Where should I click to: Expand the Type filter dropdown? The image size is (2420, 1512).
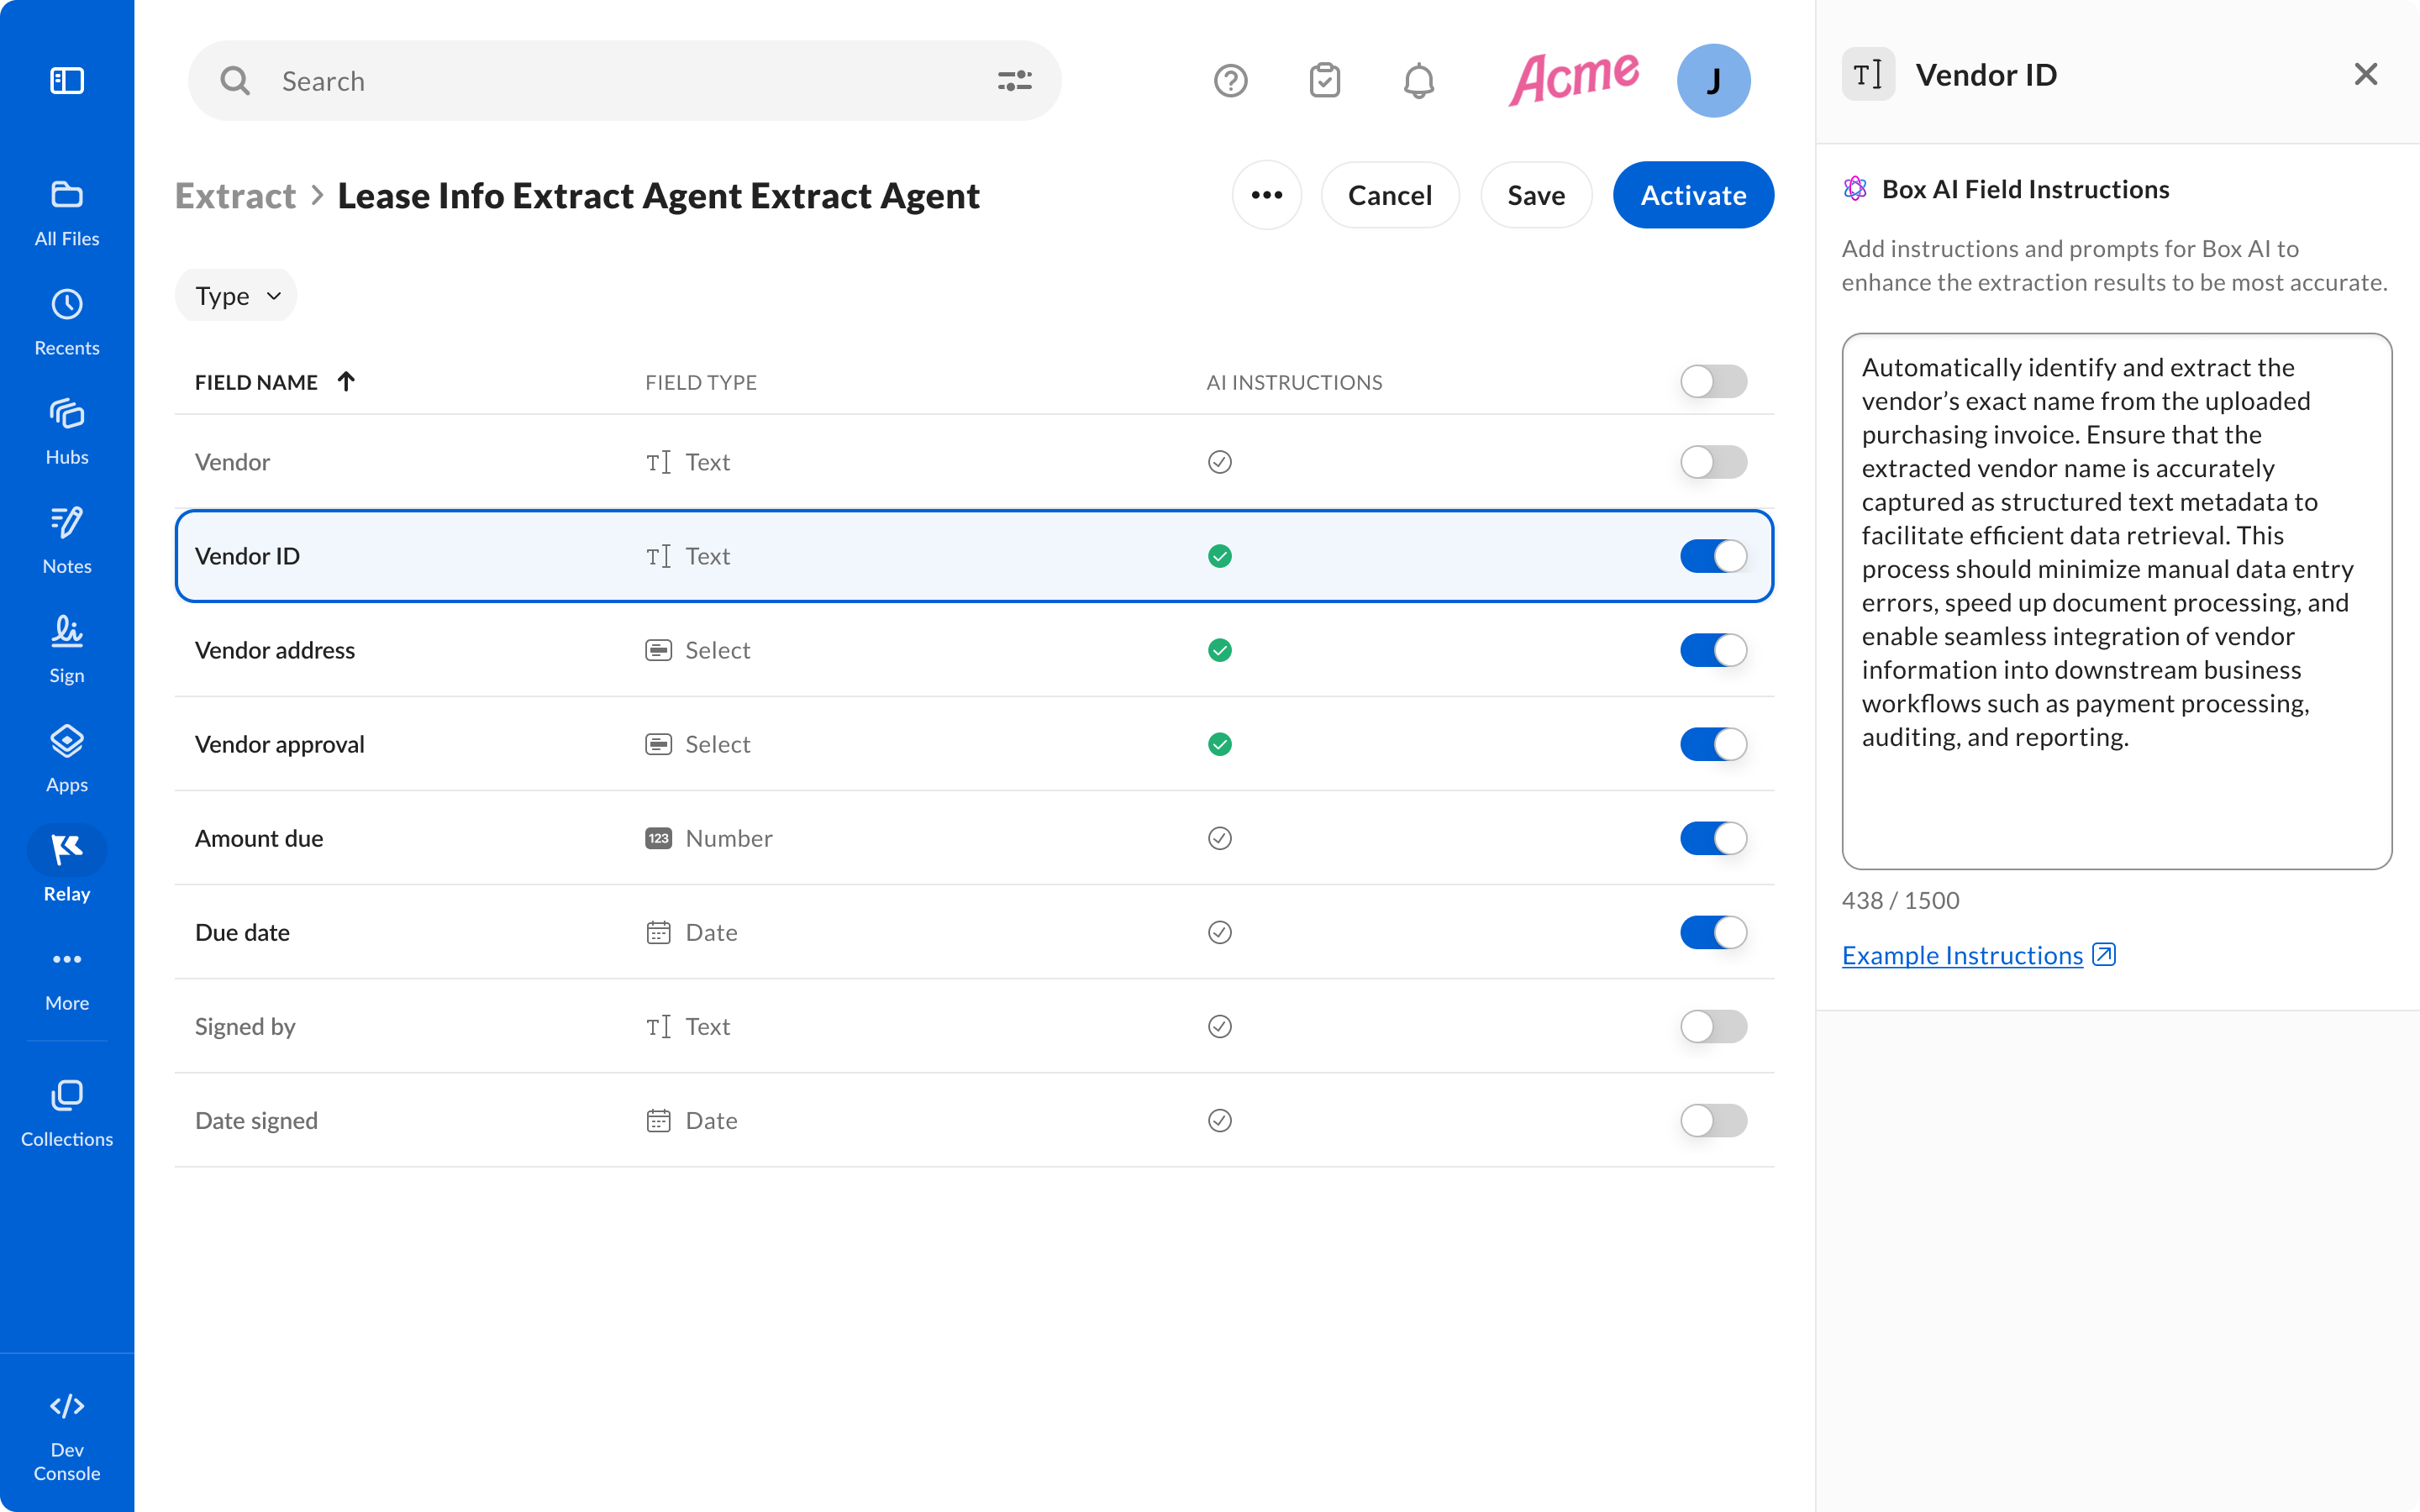tap(236, 296)
